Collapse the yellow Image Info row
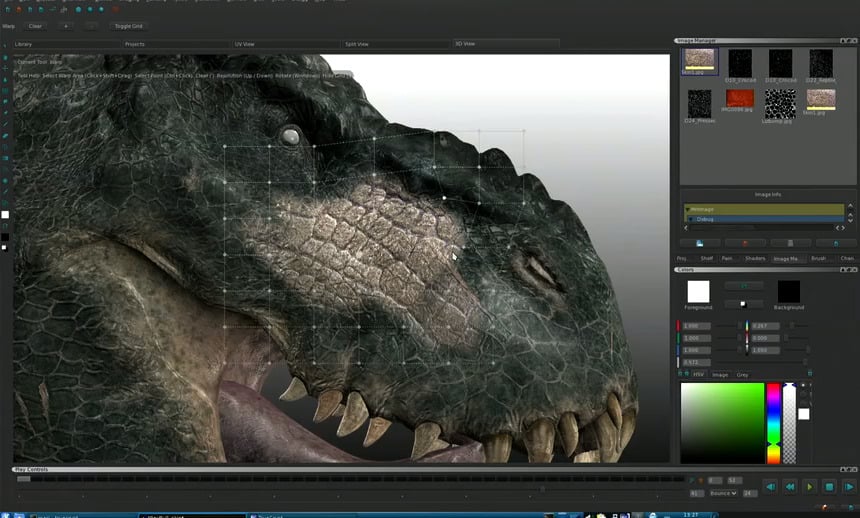The image size is (860, 518). pos(688,209)
